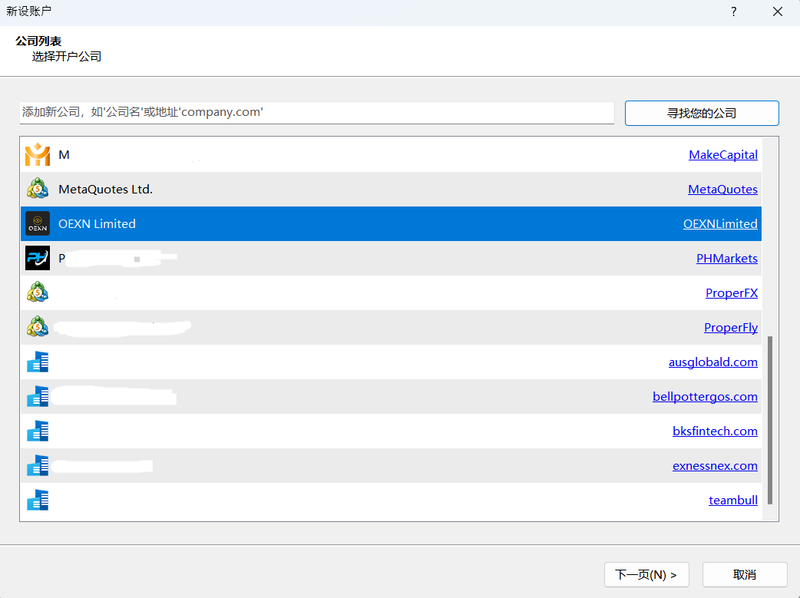The height and width of the screenshot is (598, 800).
Task: Select the OEXN Limited company name
Action: [97, 223]
